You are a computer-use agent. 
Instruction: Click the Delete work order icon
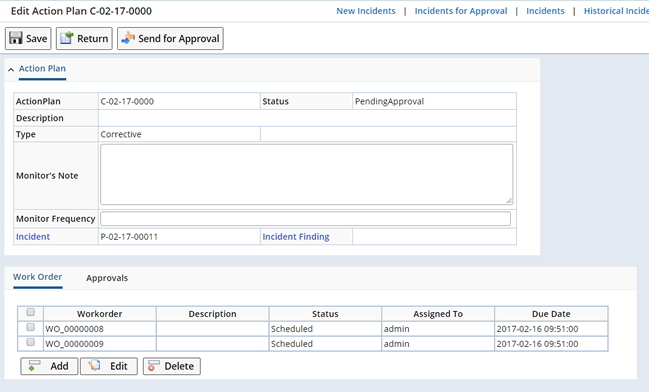(154, 365)
